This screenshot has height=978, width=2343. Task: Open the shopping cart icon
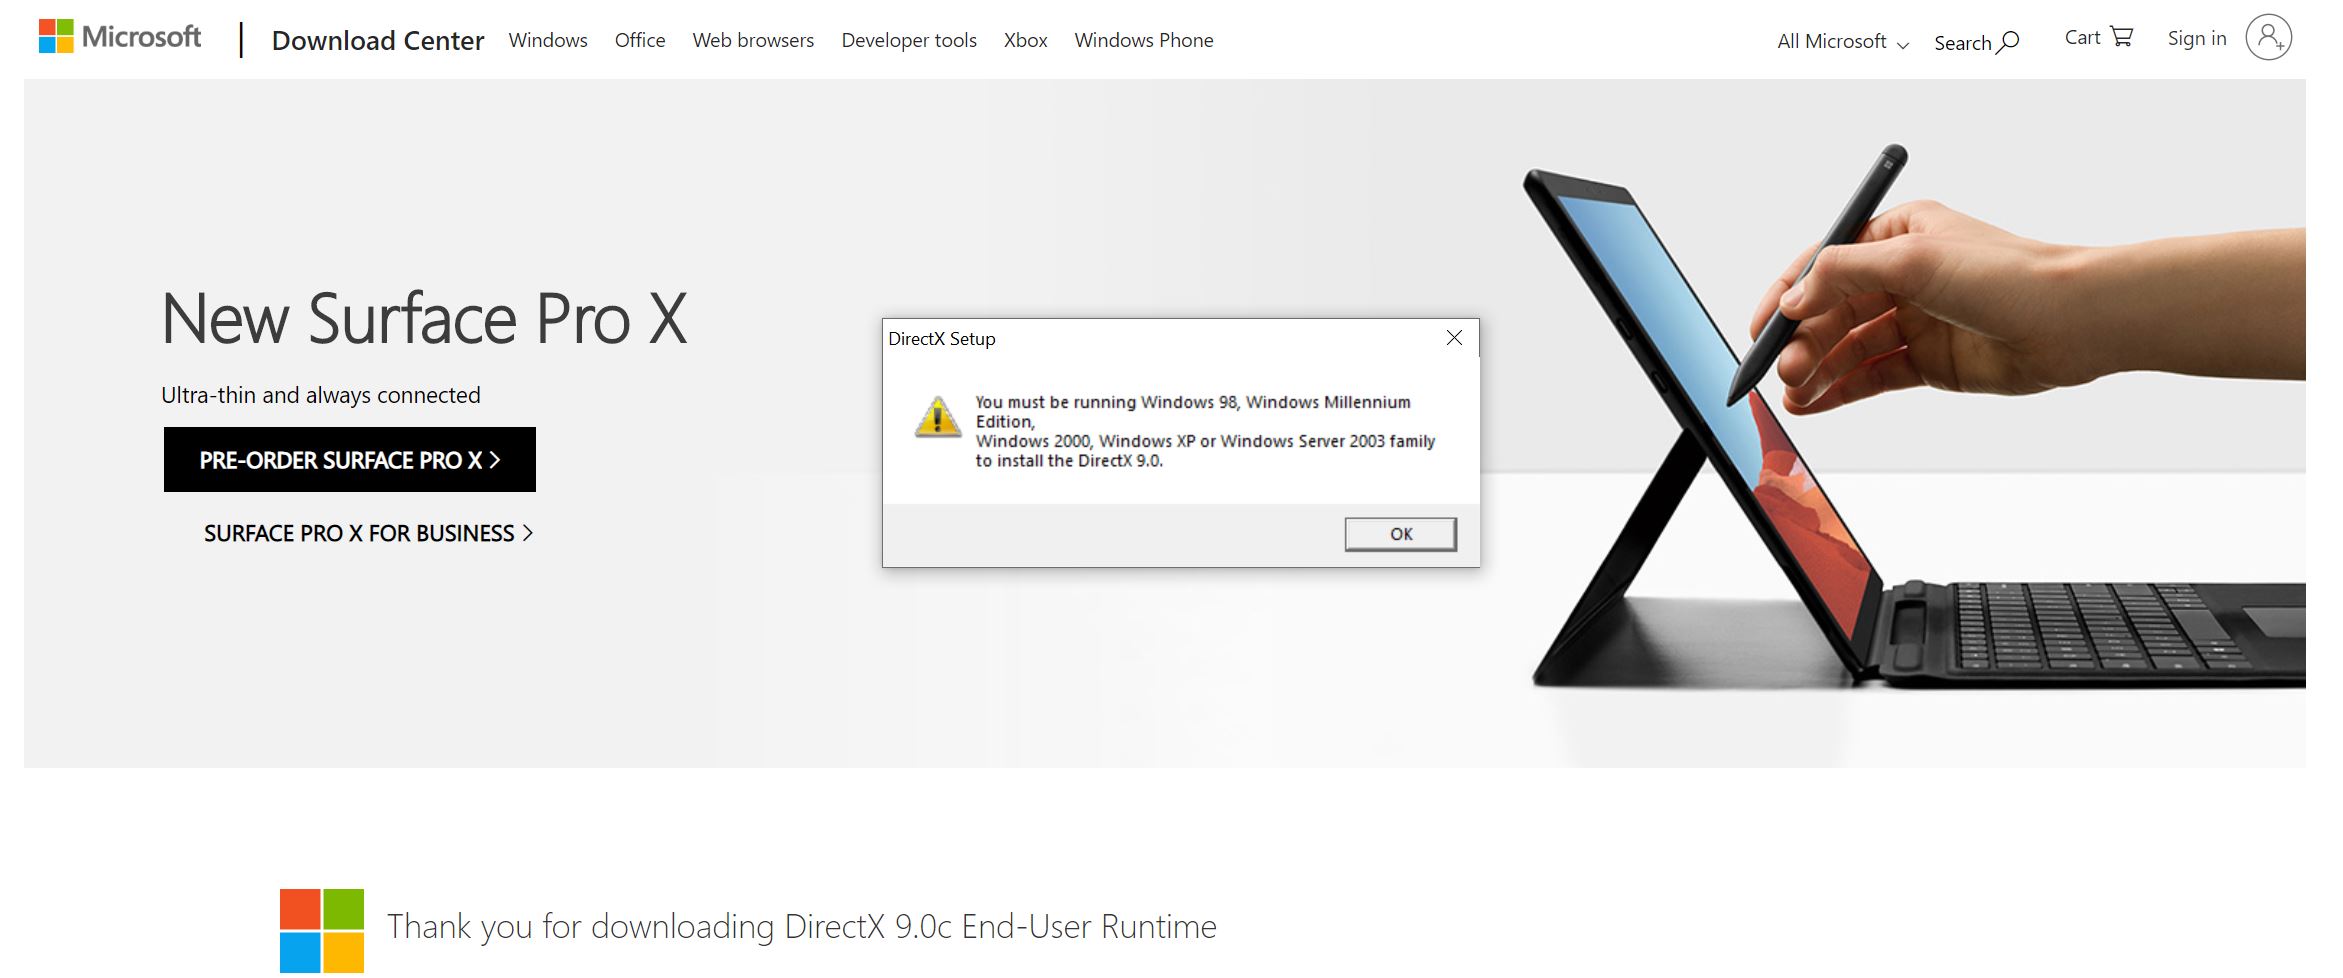click(2121, 37)
